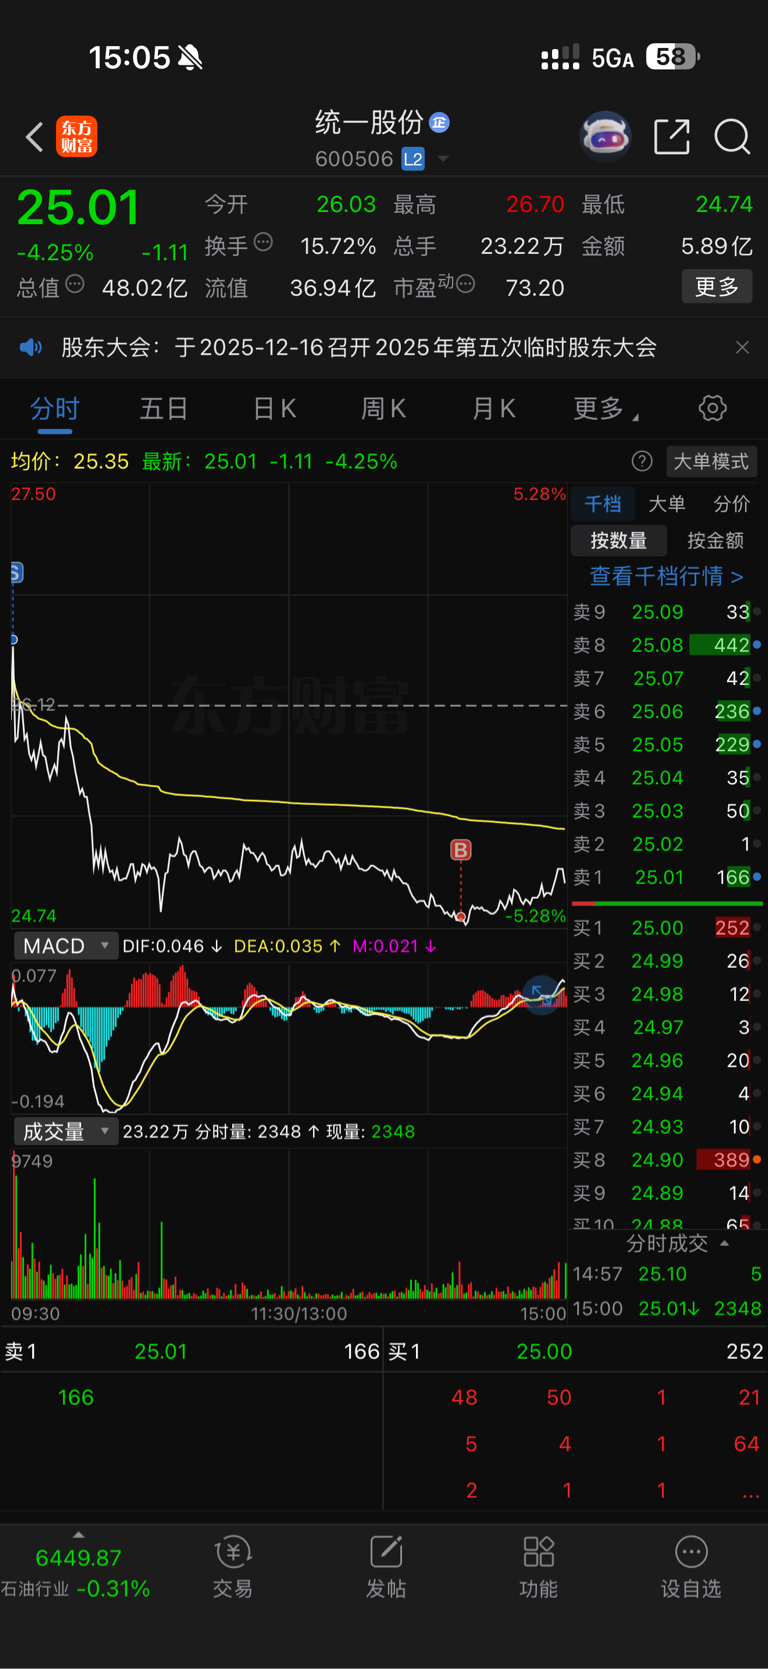Tap info icon next to 市盈

[x=465, y=285]
